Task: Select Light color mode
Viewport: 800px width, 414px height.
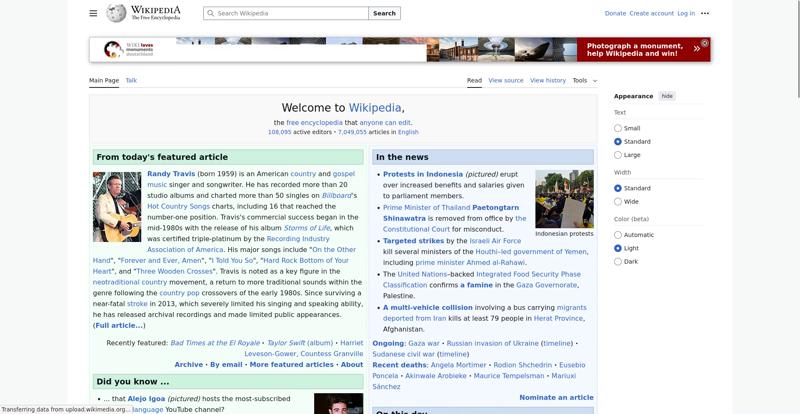Action: tap(618, 248)
